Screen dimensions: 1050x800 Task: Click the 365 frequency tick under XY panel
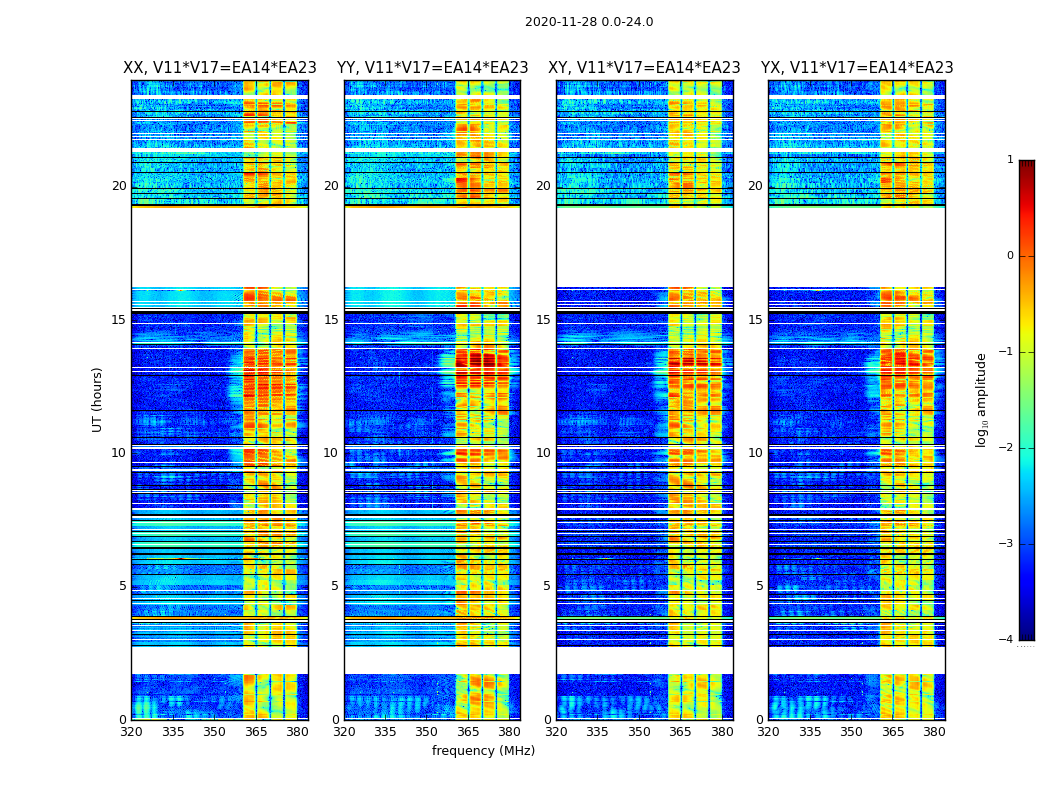pos(680,732)
